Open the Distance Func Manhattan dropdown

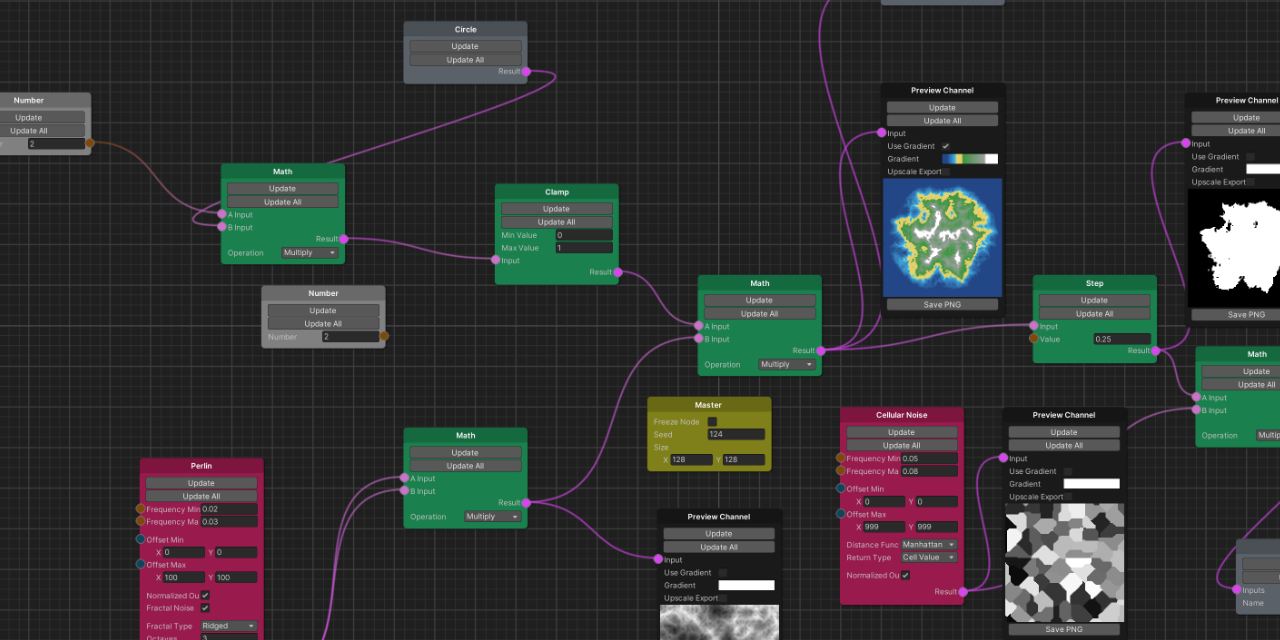coord(930,545)
